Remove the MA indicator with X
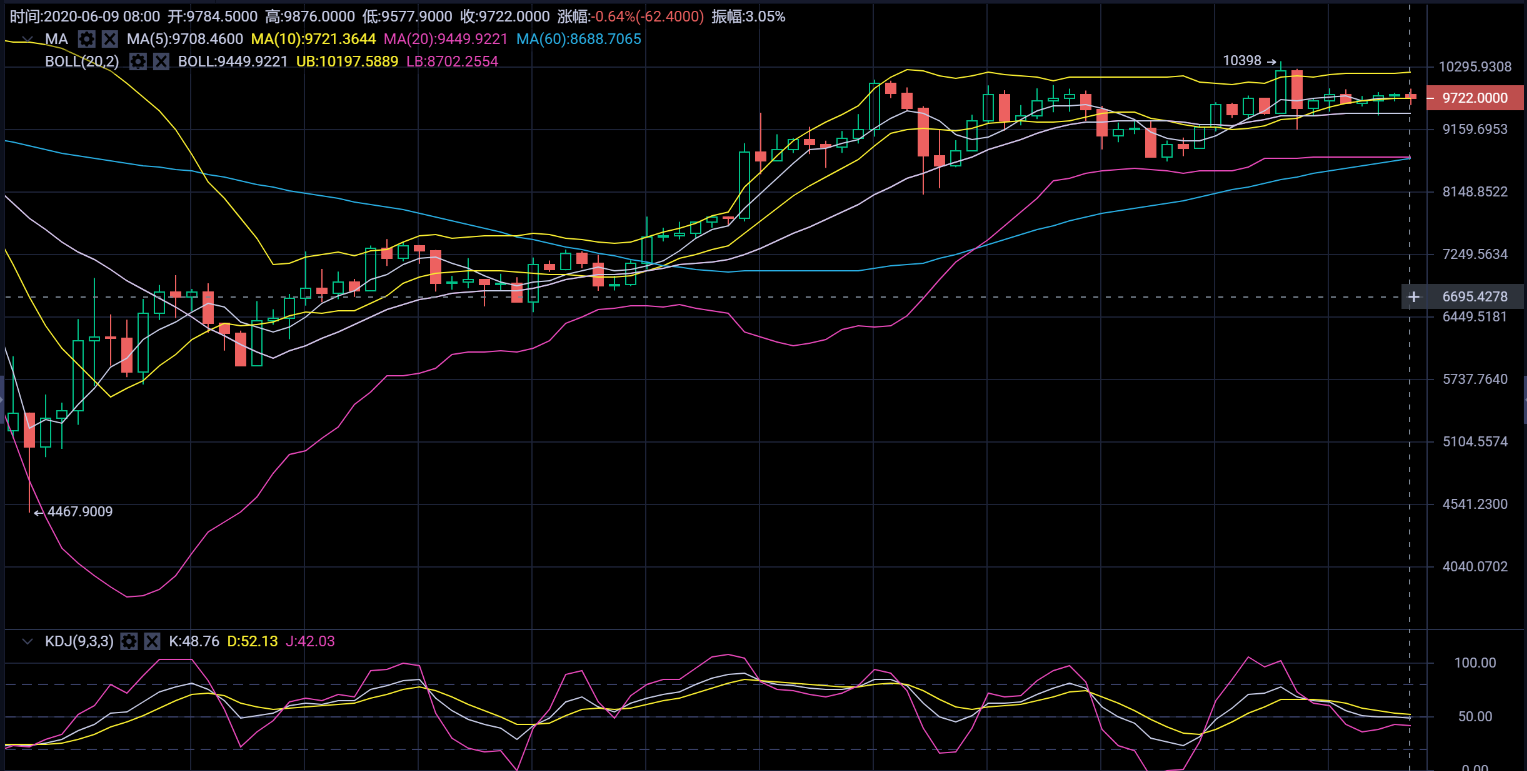The width and height of the screenshot is (1527, 771). [x=110, y=39]
